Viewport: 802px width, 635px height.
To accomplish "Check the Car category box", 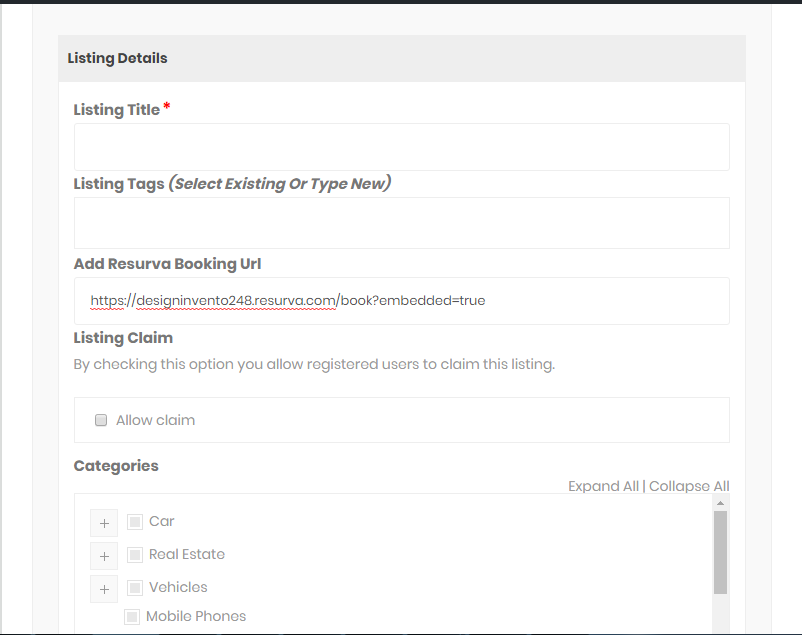I will 135,522.
